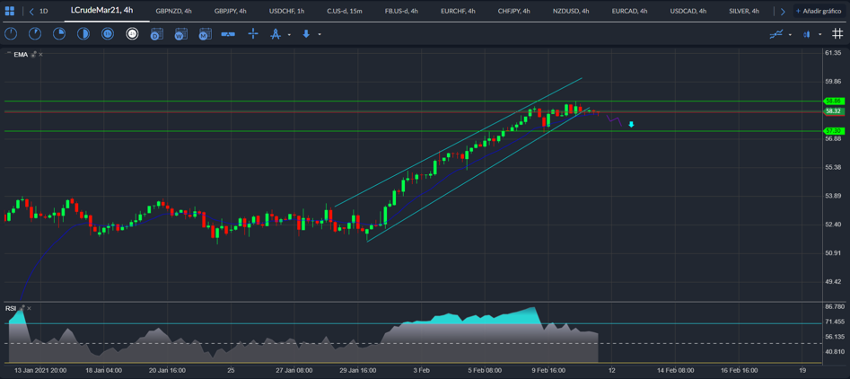
Task: Click the 86.780 RSI axis value
Action: click(834, 307)
